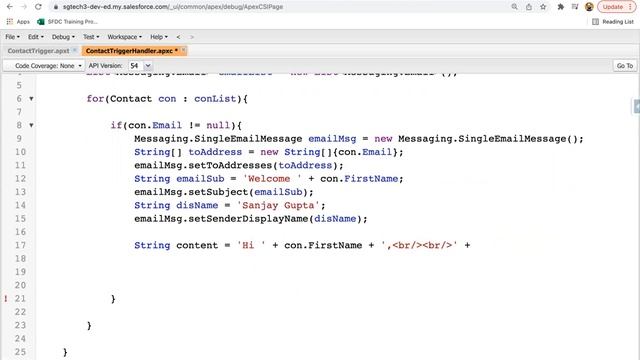Open the Reading List
This screenshot has width=640, height=360.
613,22
